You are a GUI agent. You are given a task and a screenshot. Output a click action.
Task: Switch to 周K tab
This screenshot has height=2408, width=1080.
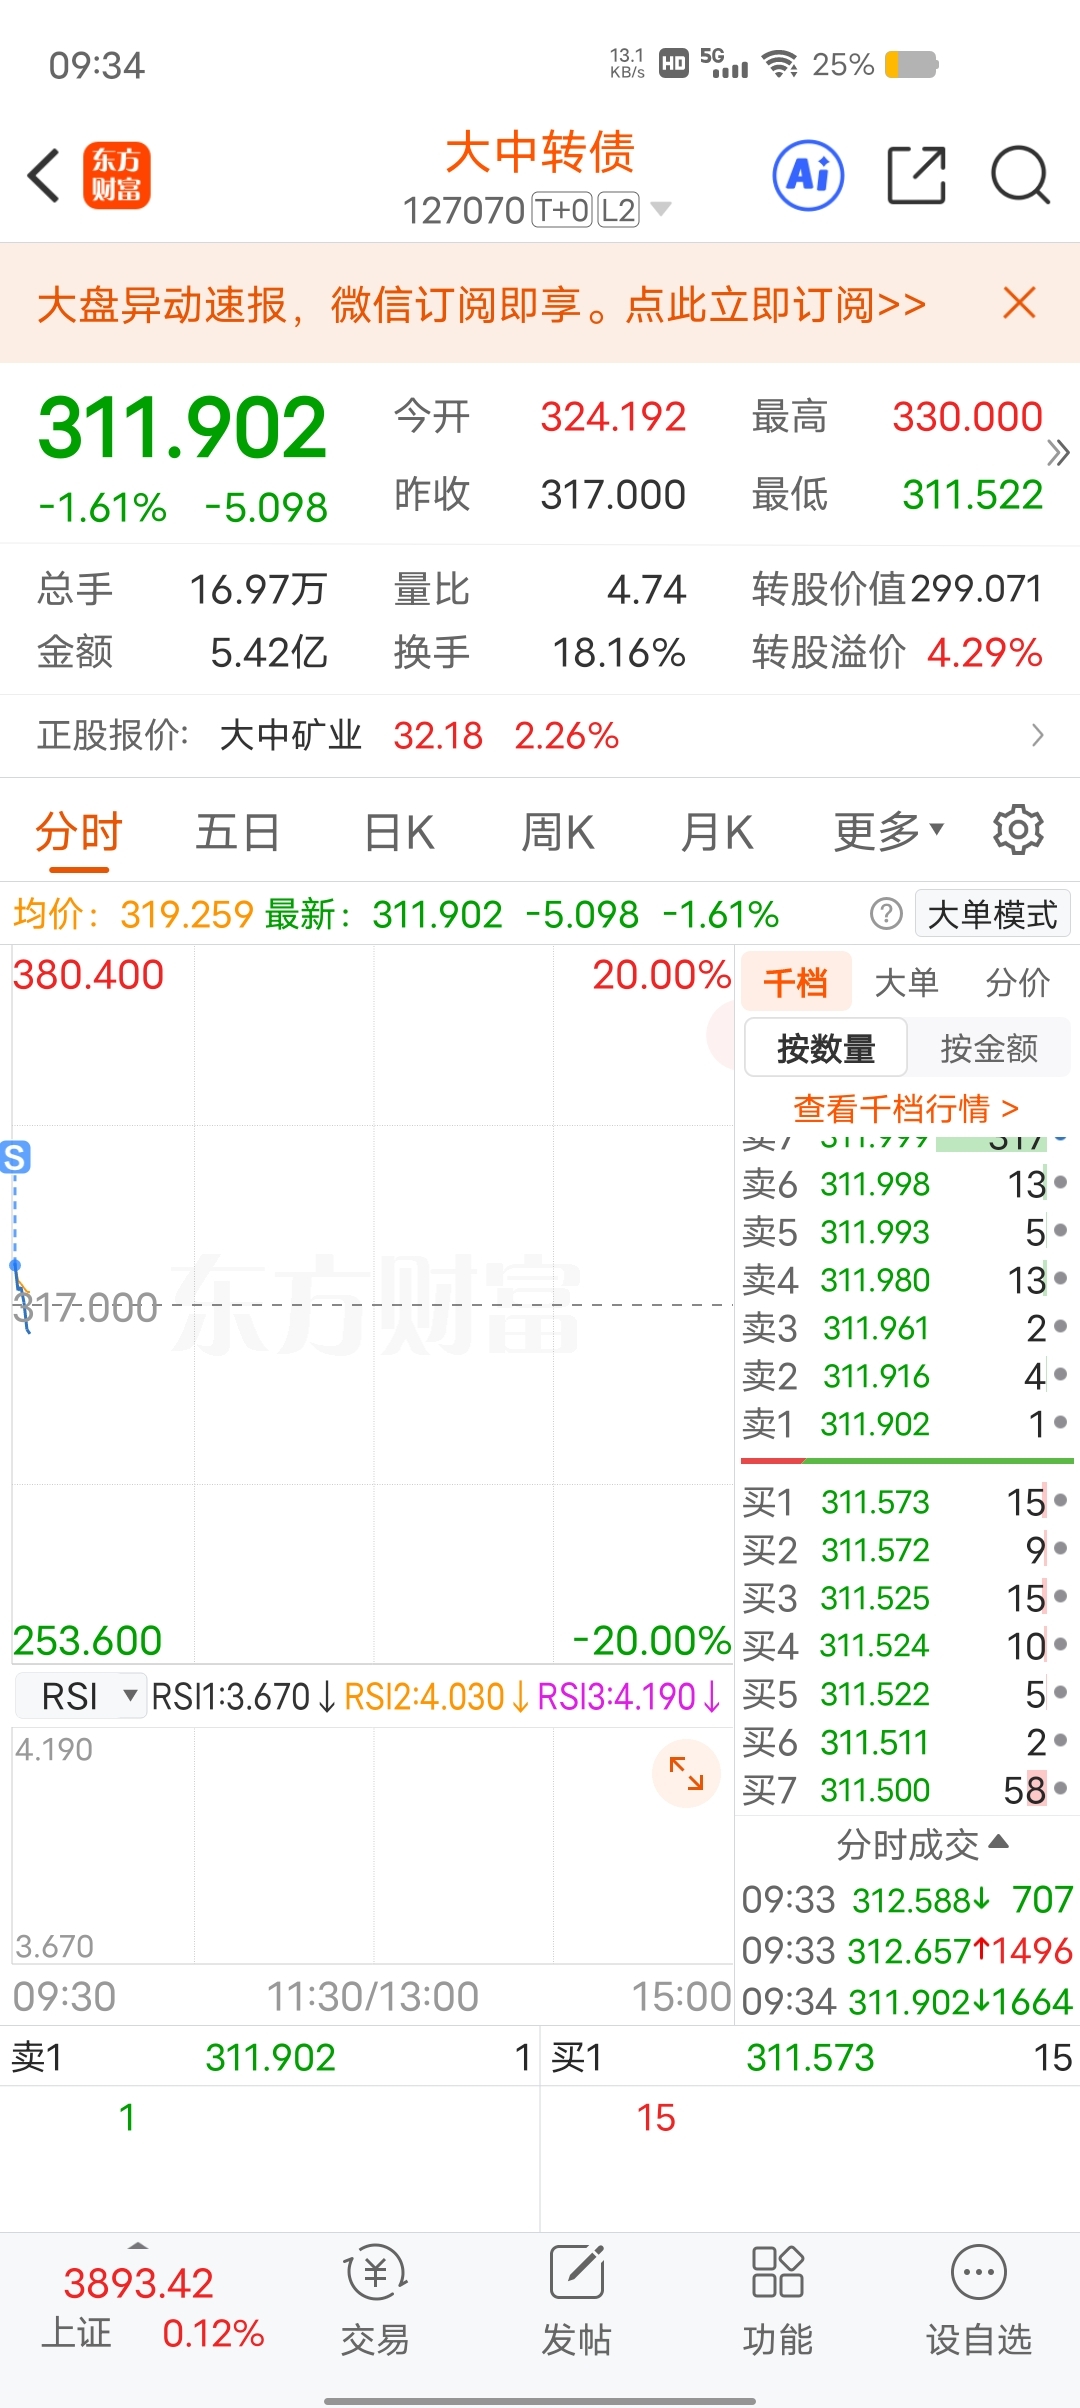[x=557, y=831]
